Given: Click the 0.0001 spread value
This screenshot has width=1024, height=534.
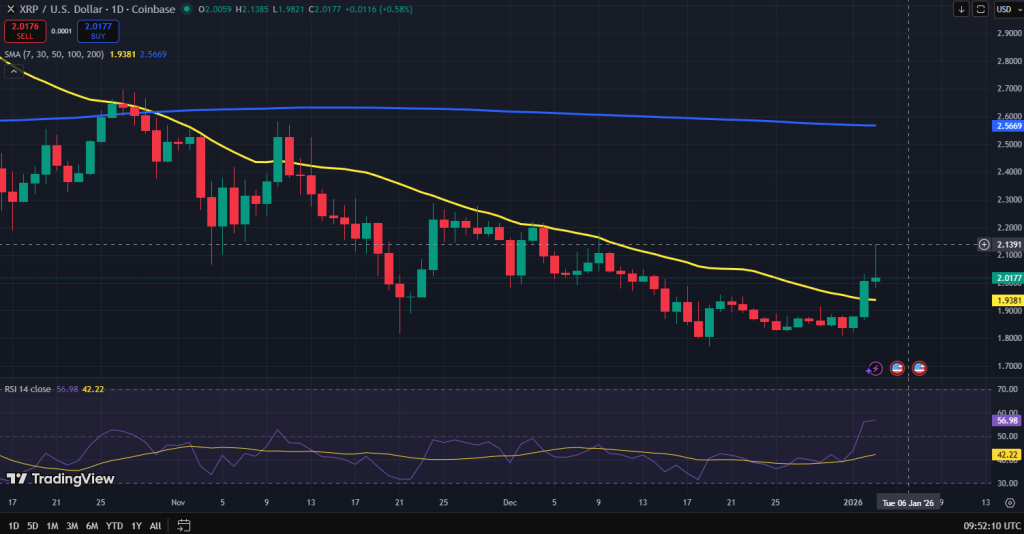Looking at the screenshot, I should pyautogui.click(x=61, y=31).
